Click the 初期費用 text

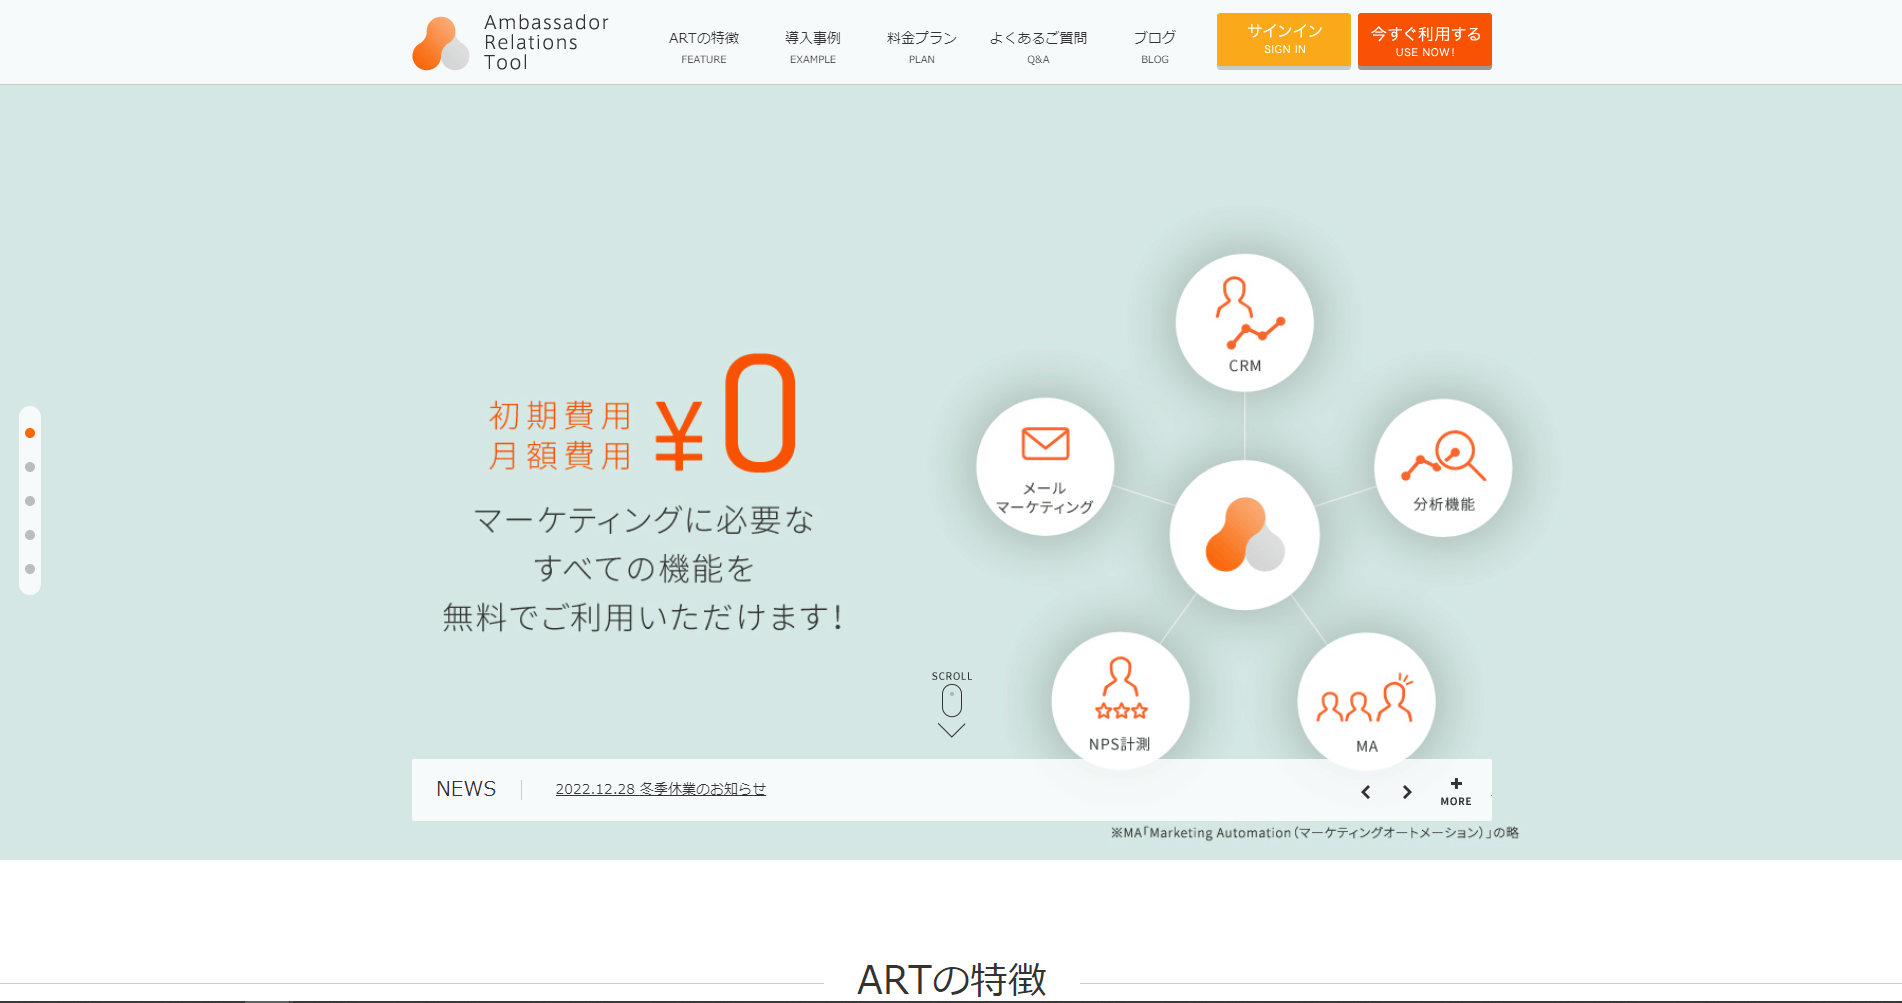click(560, 415)
